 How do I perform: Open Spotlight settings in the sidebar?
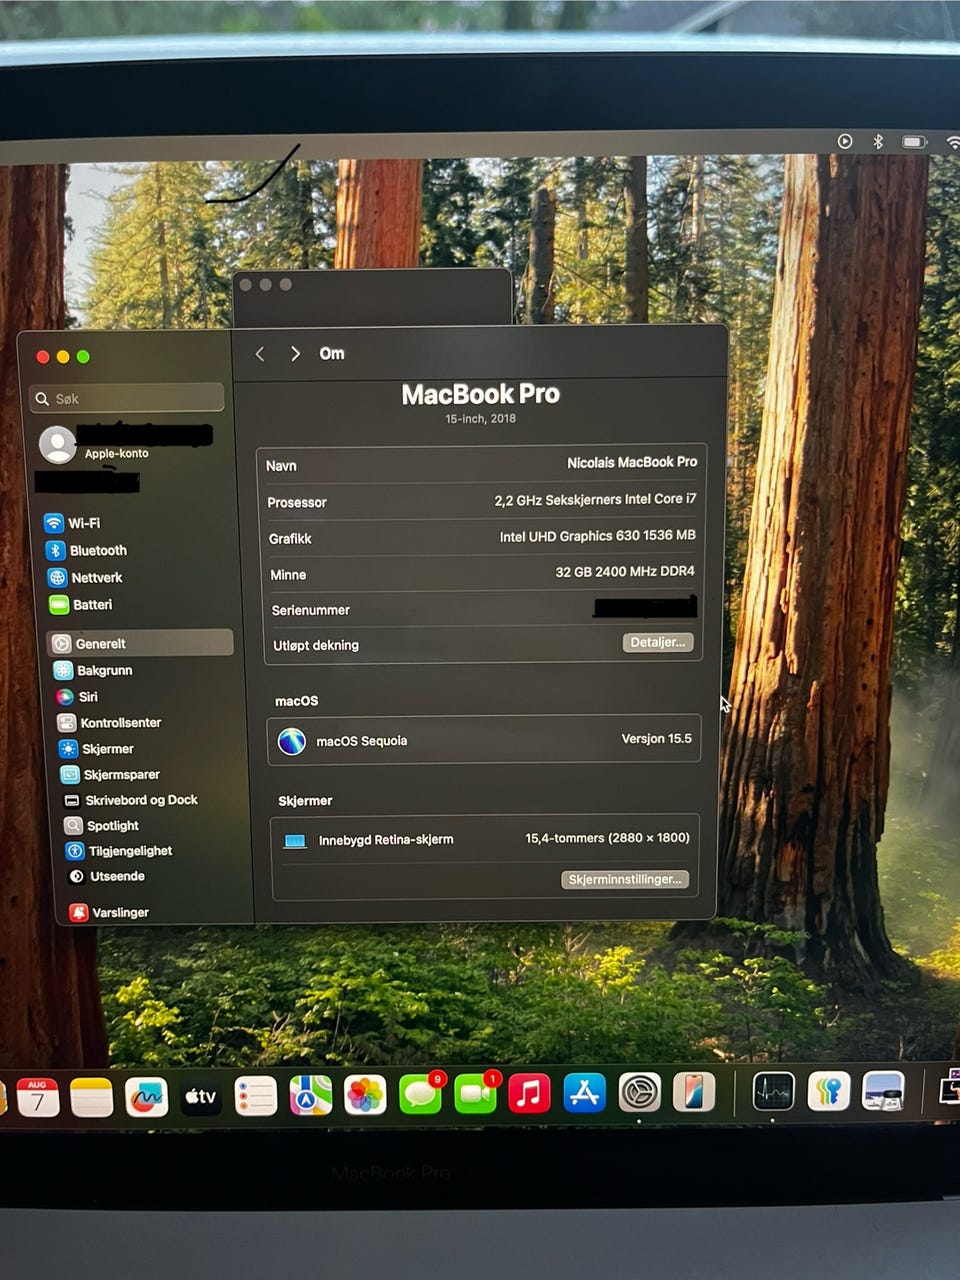(x=101, y=825)
